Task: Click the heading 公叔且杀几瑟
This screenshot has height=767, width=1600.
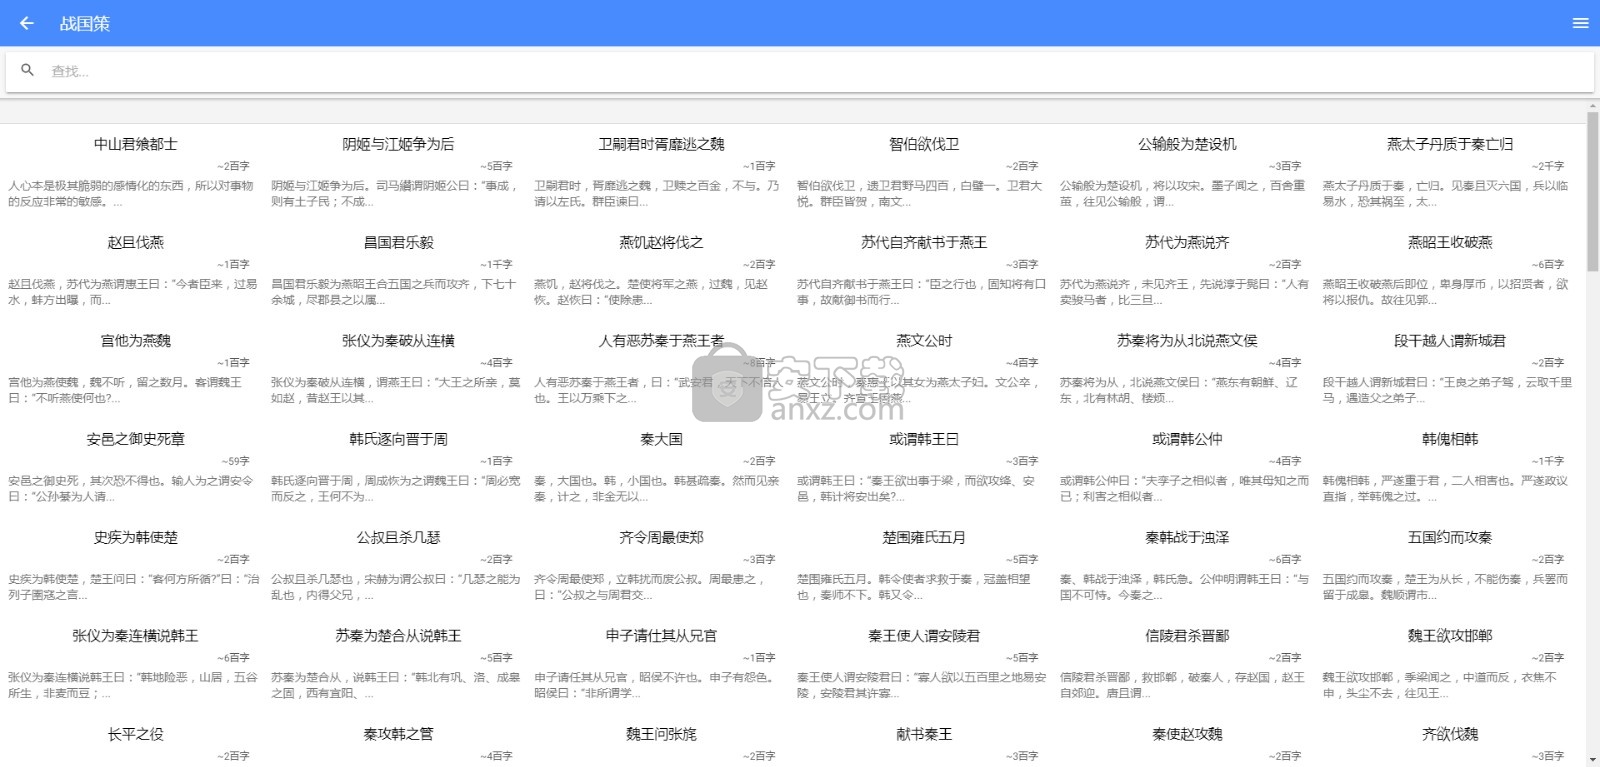Action: click(x=398, y=537)
